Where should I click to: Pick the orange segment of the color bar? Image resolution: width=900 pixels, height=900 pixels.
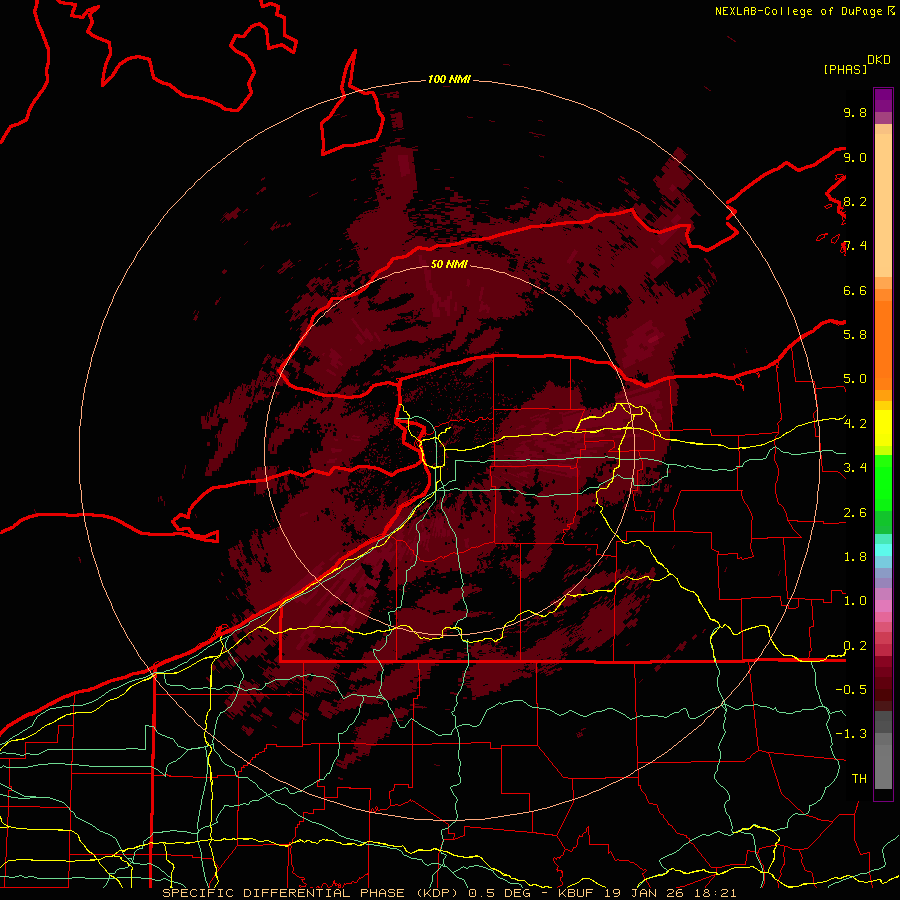(x=883, y=344)
